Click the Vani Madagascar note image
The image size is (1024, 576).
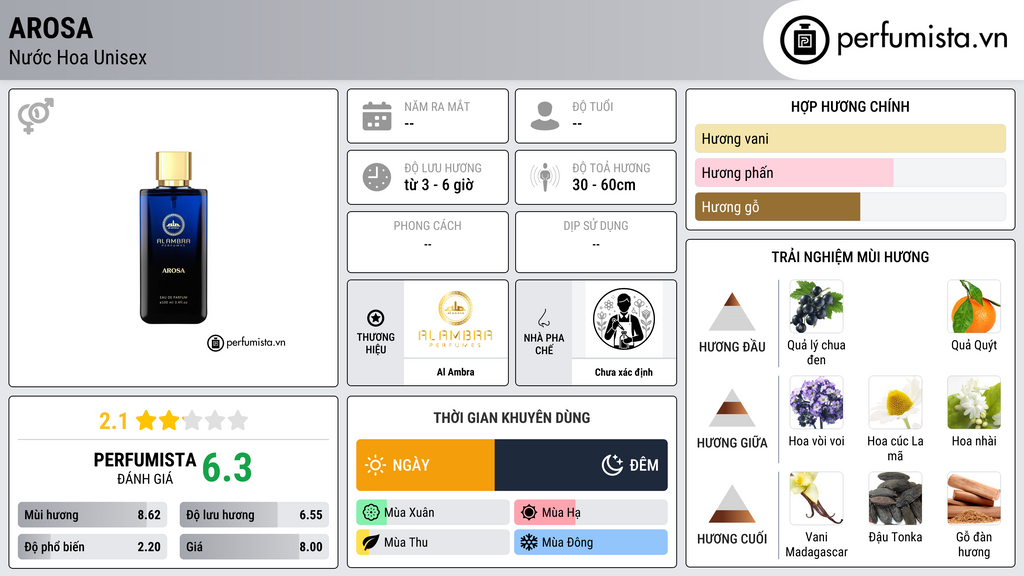[x=816, y=498]
